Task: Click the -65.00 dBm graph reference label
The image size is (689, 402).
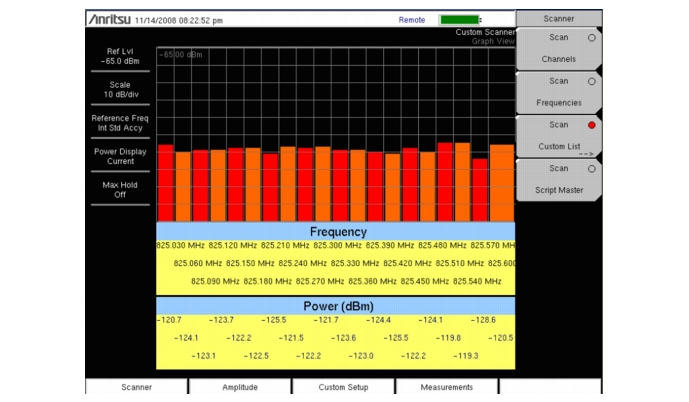Action: (181, 55)
